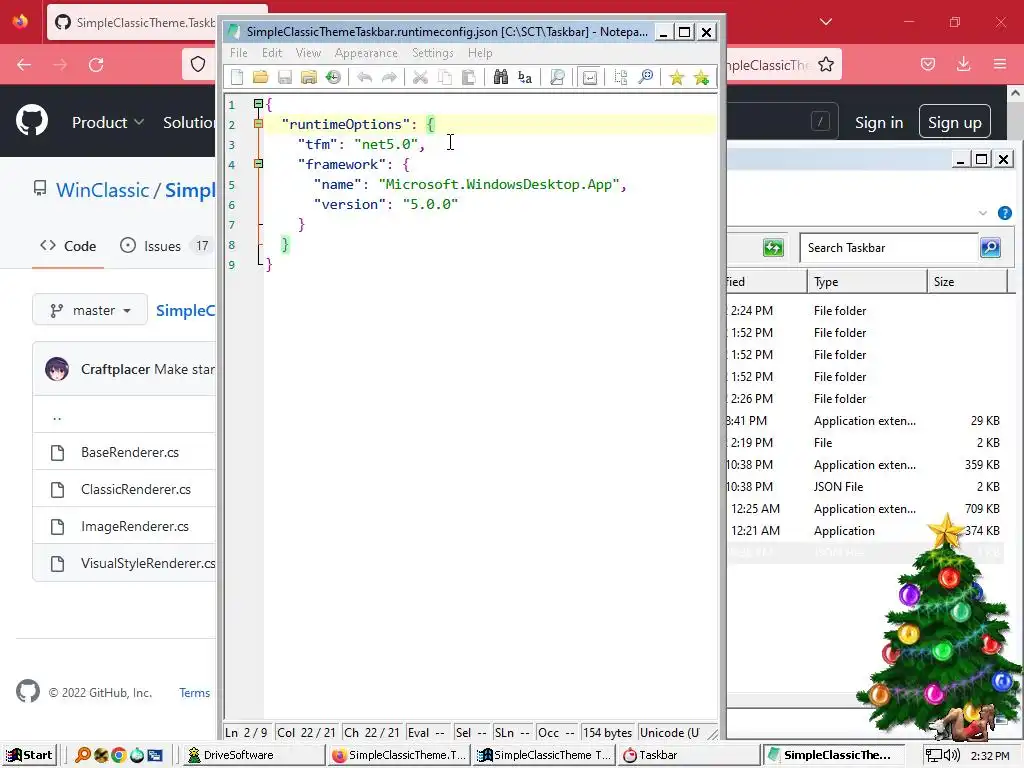Viewport: 1024px width, 768px height.
Task: Click the green refresh button in Explorer
Action: tap(773, 248)
